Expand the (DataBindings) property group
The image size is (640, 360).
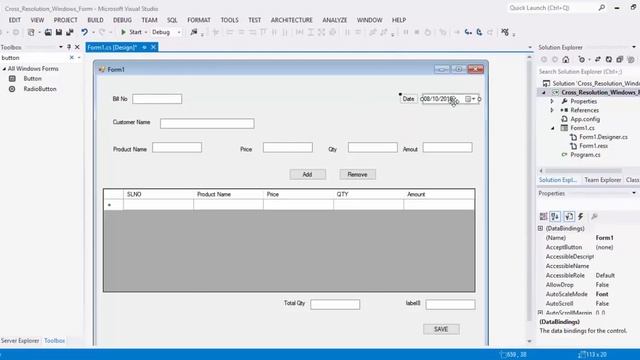(x=540, y=228)
